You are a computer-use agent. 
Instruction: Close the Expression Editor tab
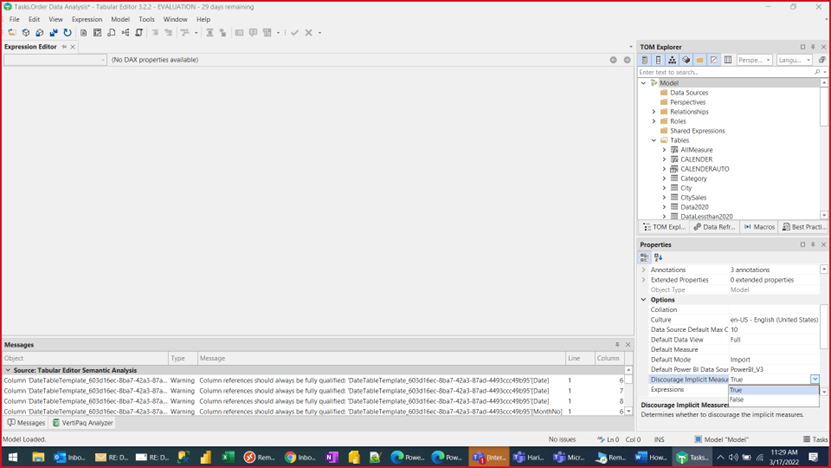pos(73,47)
